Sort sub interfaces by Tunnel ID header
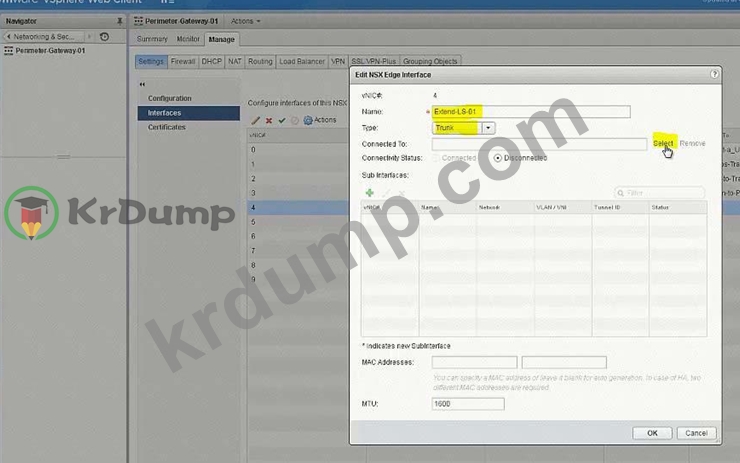Image resolution: width=740 pixels, height=463 pixels. click(620, 207)
